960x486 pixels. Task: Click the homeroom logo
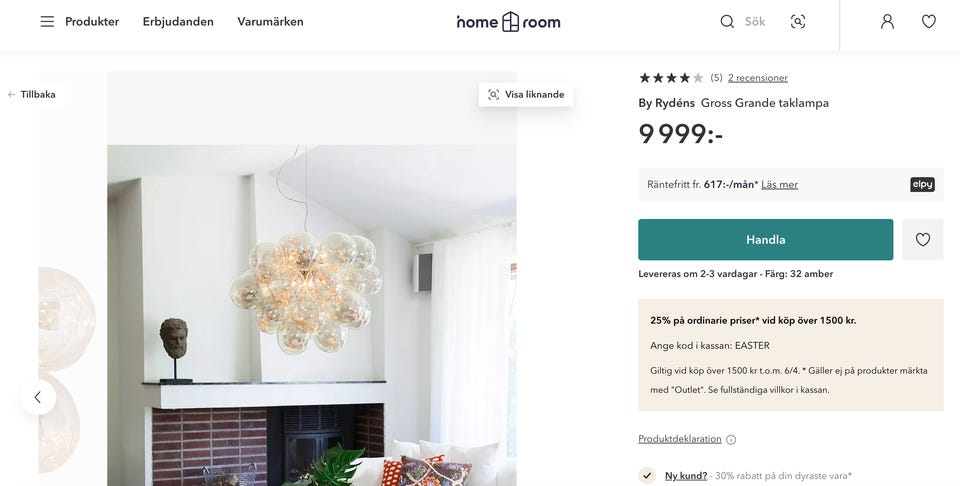[x=508, y=21]
